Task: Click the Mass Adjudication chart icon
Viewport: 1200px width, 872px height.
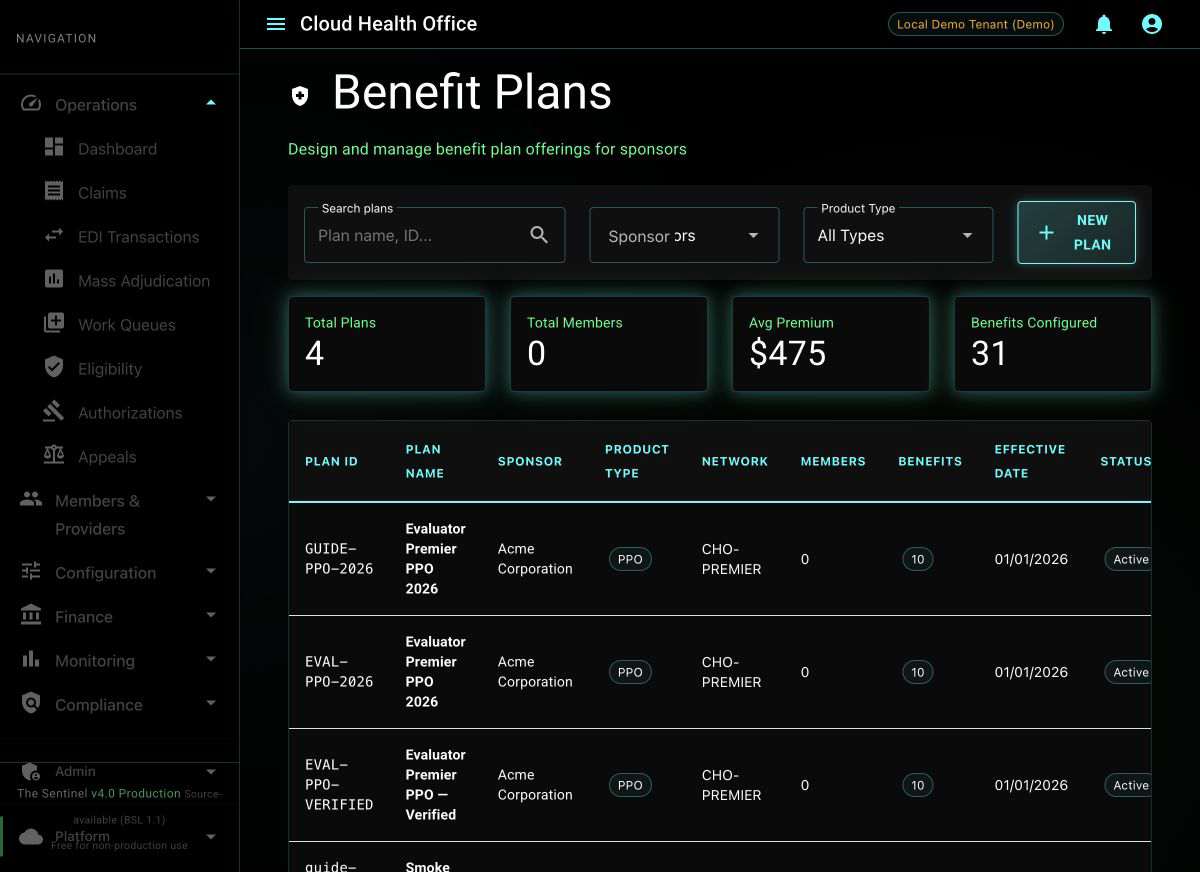Action: tap(54, 280)
